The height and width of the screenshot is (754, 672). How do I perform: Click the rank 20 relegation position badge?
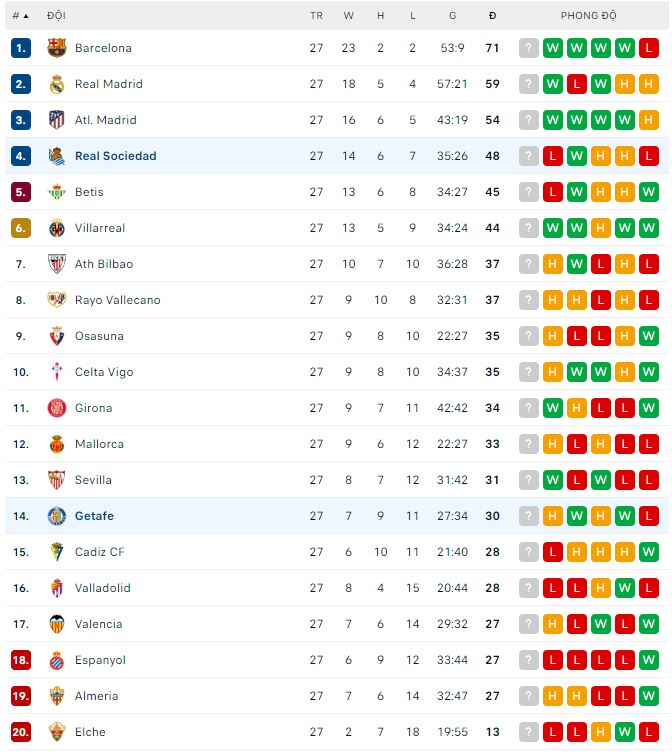[21, 732]
